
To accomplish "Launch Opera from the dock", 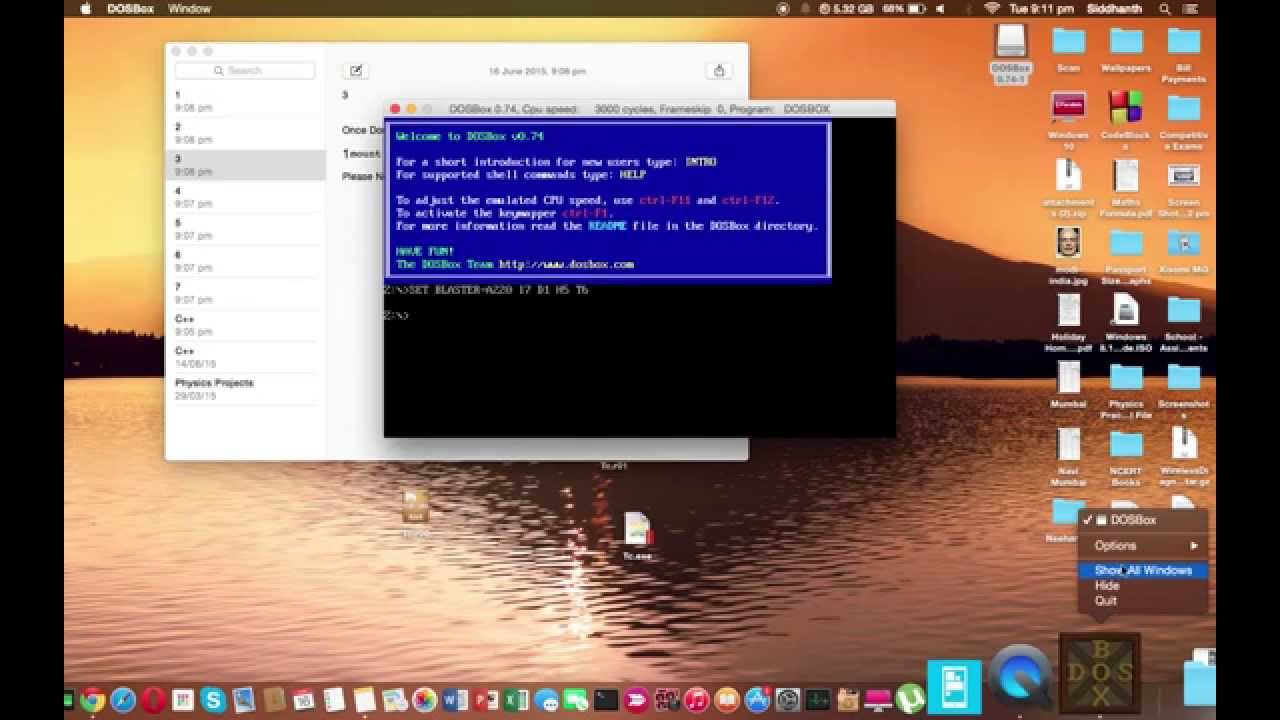I will [153, 700].
